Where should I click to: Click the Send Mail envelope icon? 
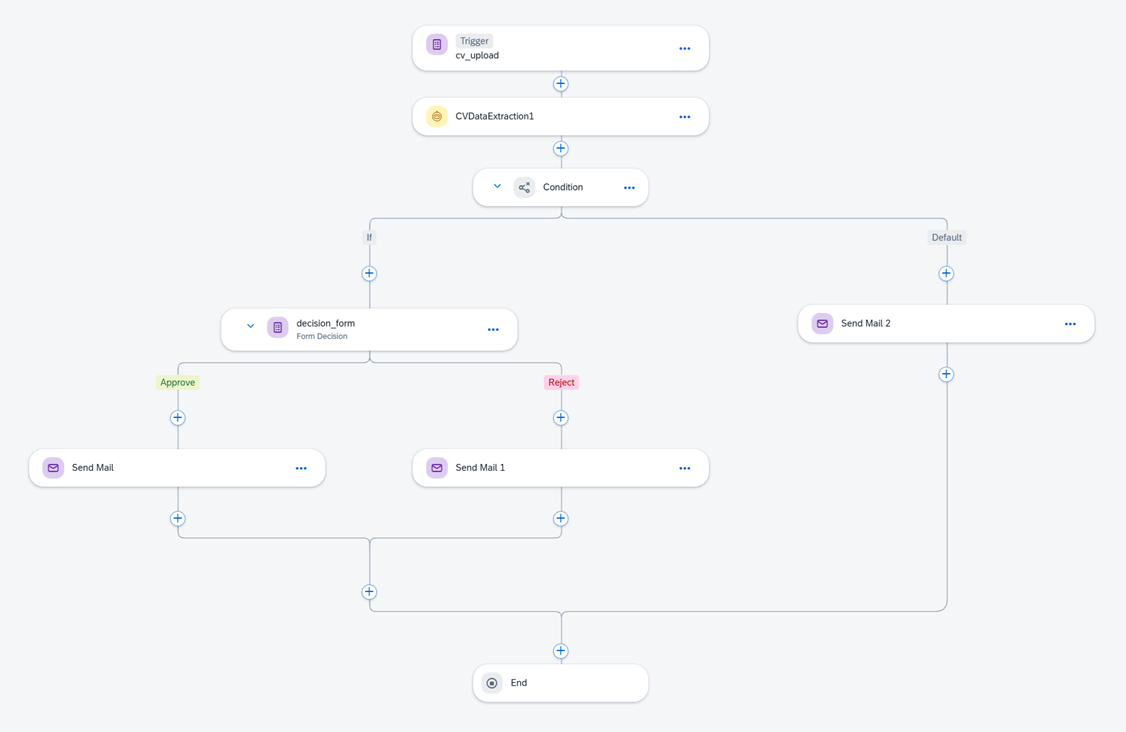coord(53,468)
